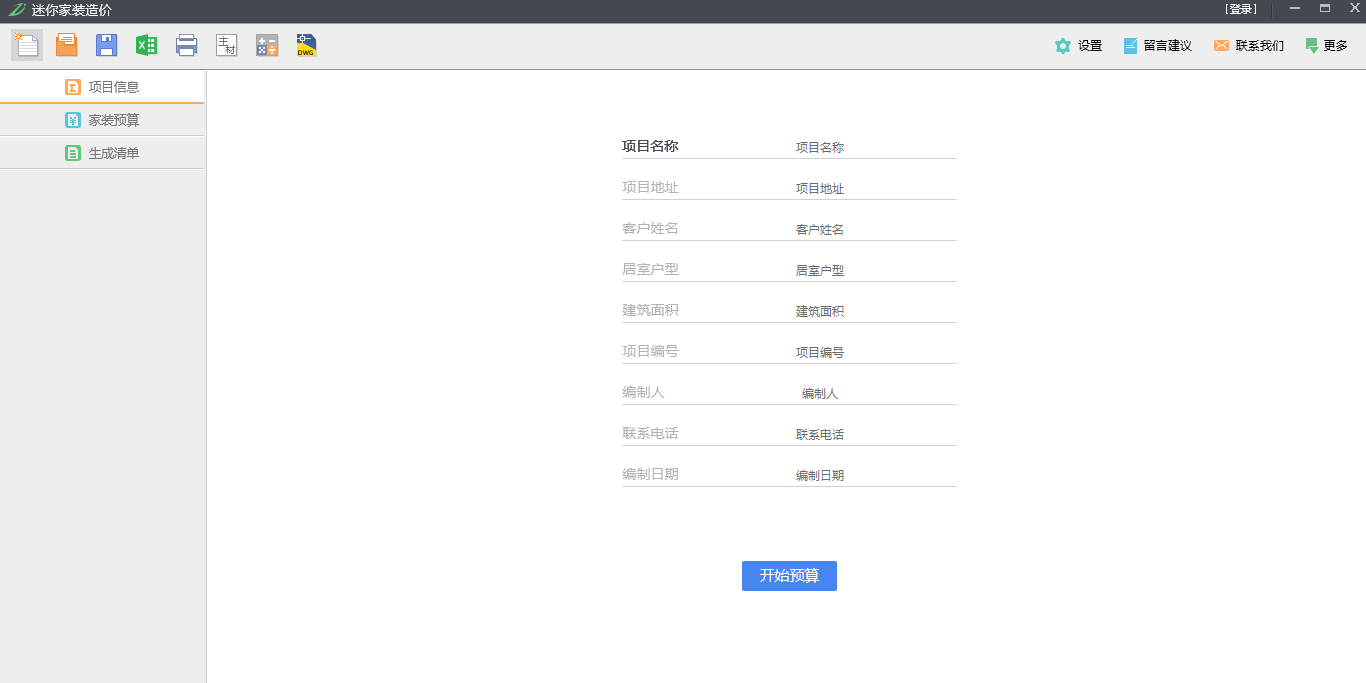Viewport: 1366px width, 683px height.
Task: Export to Excel with the green icon
Action: pyautogui.click(x=147, y=45)
